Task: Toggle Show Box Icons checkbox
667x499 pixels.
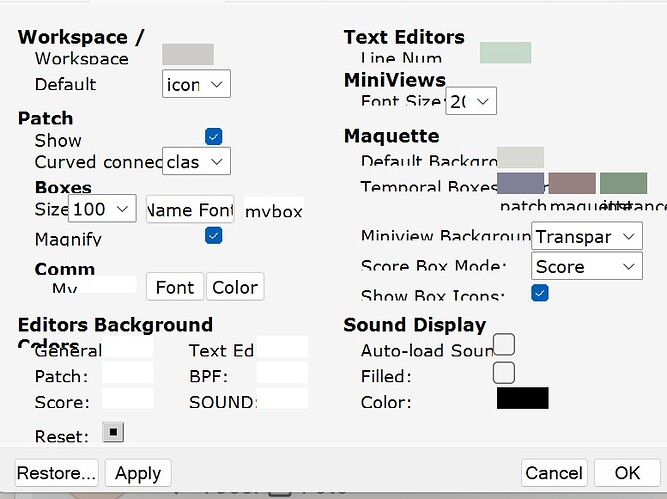Action: 540,293
